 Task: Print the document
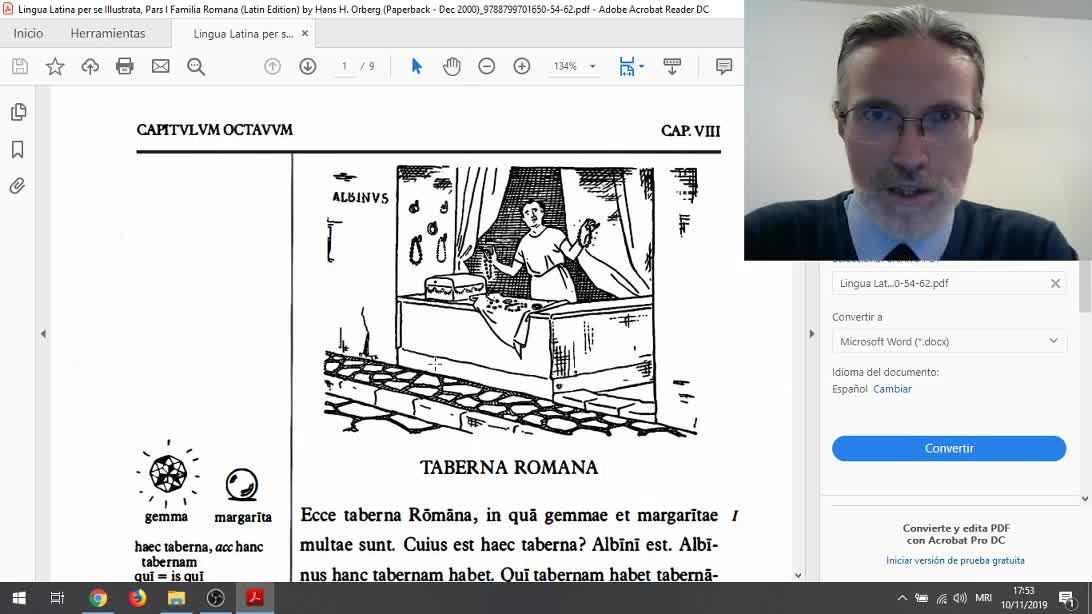point(125,66)
